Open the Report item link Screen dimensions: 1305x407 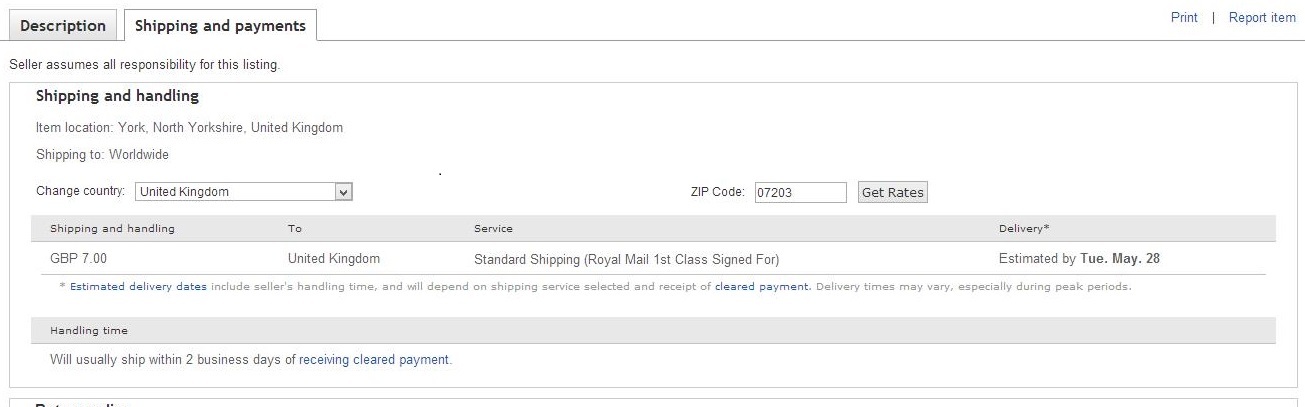[x=1262, y=18]
